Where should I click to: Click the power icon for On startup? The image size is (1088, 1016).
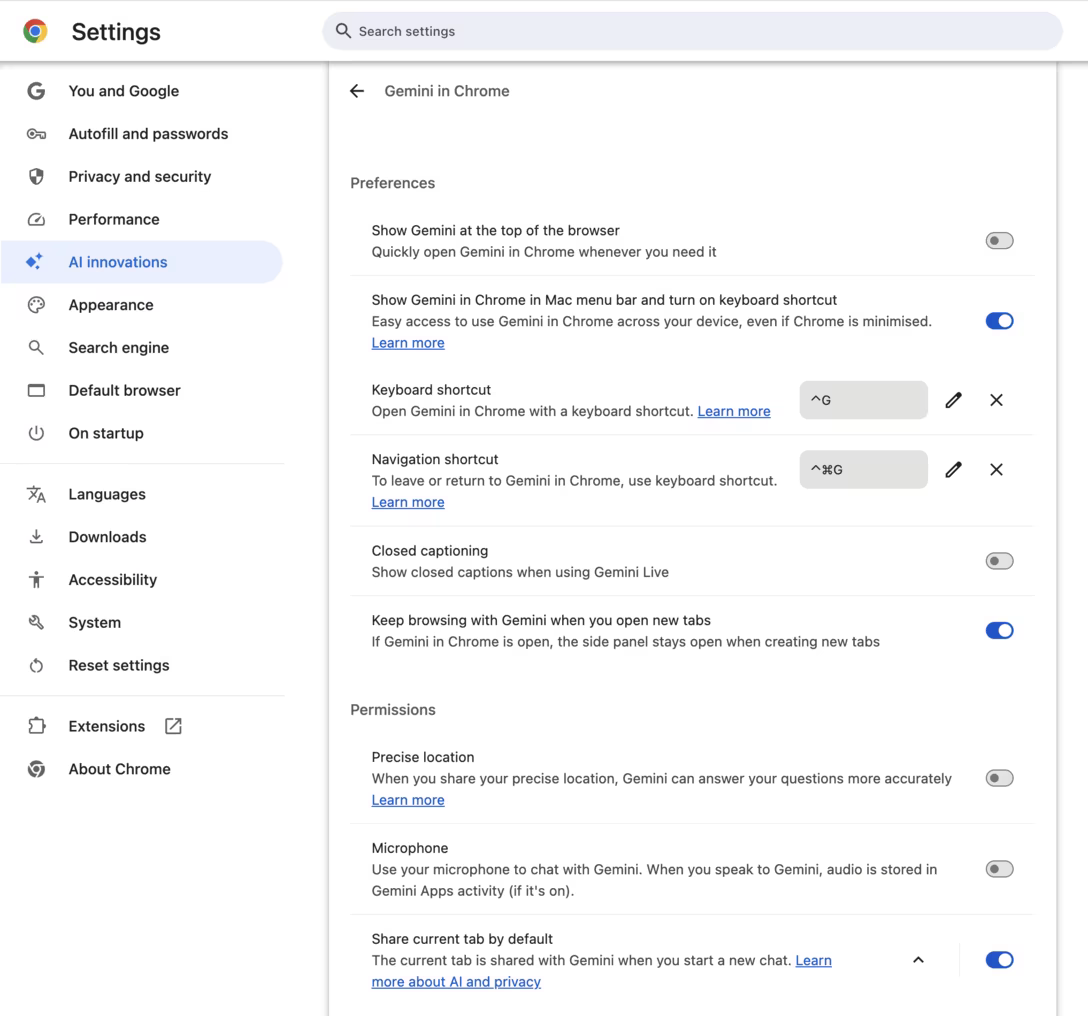point(36,433)
